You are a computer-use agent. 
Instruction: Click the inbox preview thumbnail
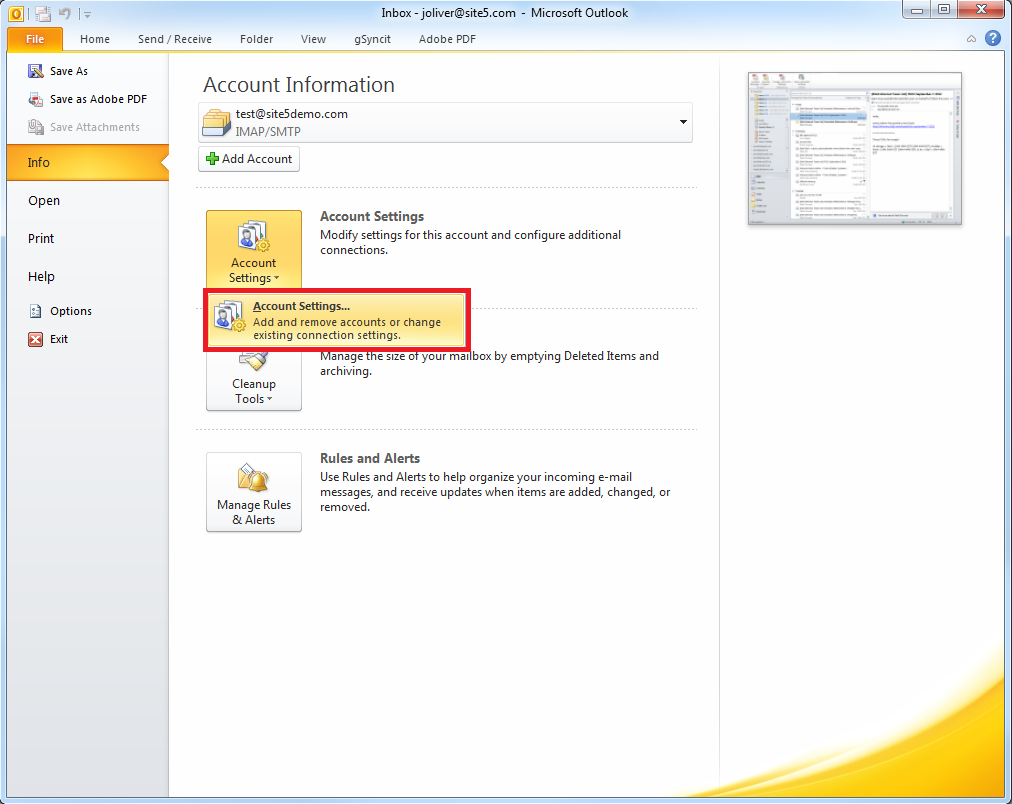coord(855,148)
